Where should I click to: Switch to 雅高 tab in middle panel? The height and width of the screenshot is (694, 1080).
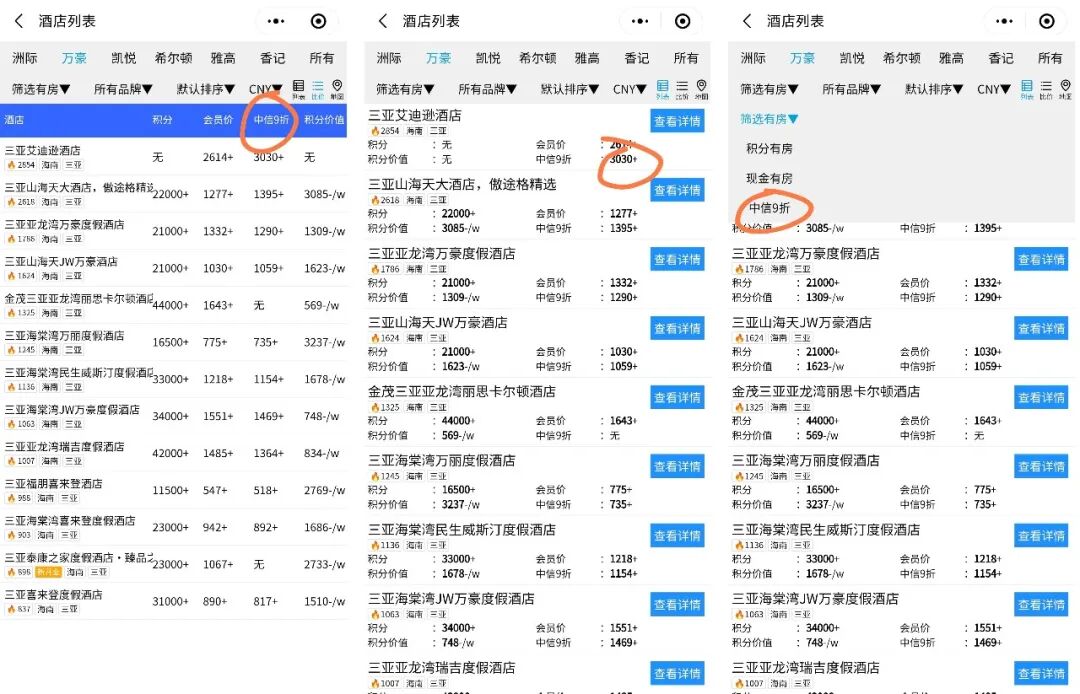pyautogui.click(x=588, y=58)
